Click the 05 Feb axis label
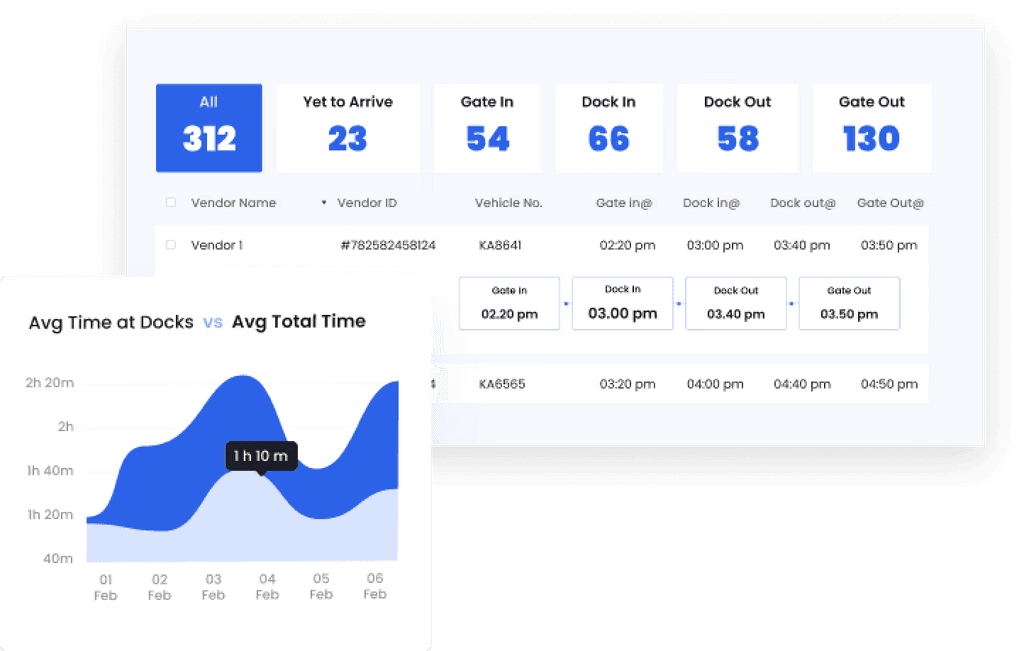The image size is (1024, 651). (321, 586)
